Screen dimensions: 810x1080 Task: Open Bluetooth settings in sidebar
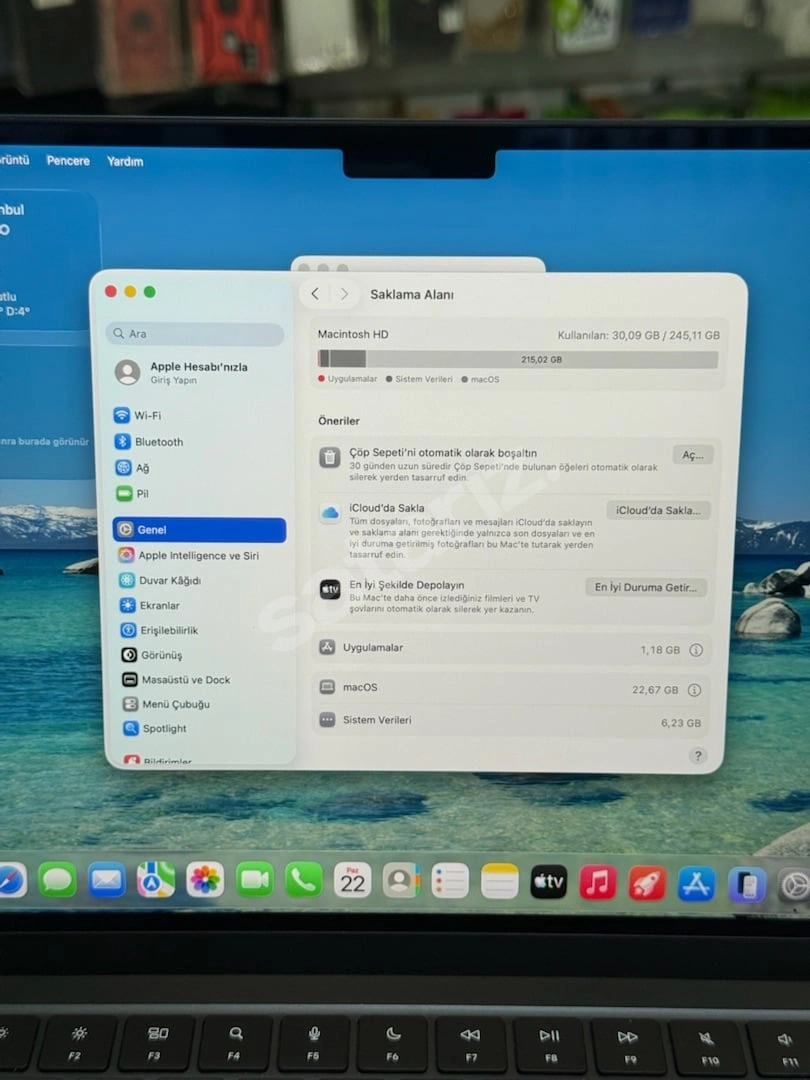click(149, 442)
